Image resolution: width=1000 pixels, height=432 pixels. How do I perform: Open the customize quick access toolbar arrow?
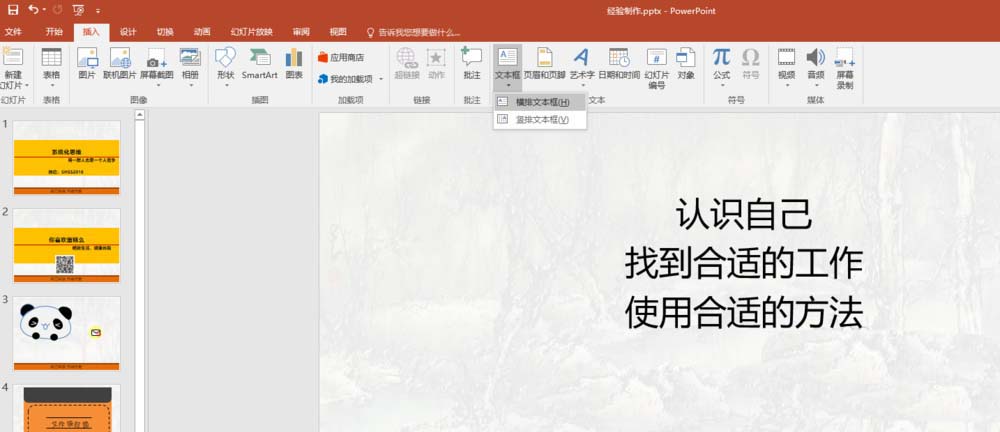98,11
